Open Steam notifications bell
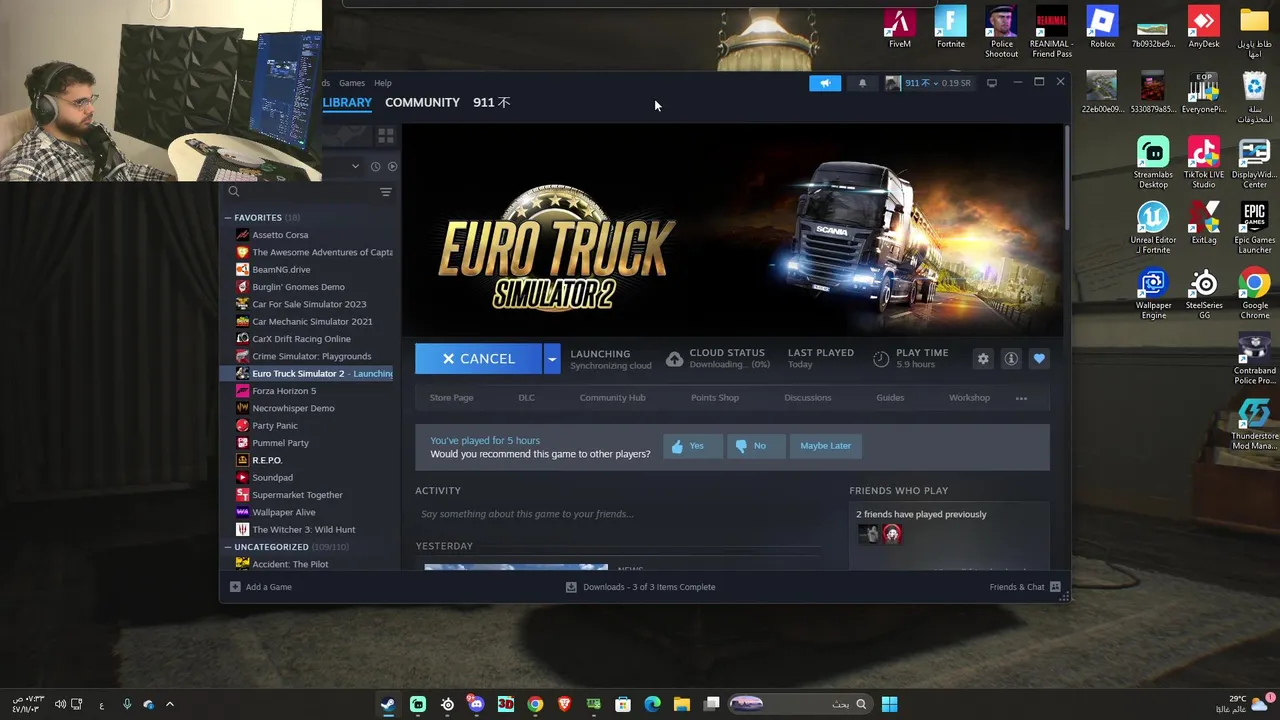This screenshot has width=1280, height=720. (862, 83)
